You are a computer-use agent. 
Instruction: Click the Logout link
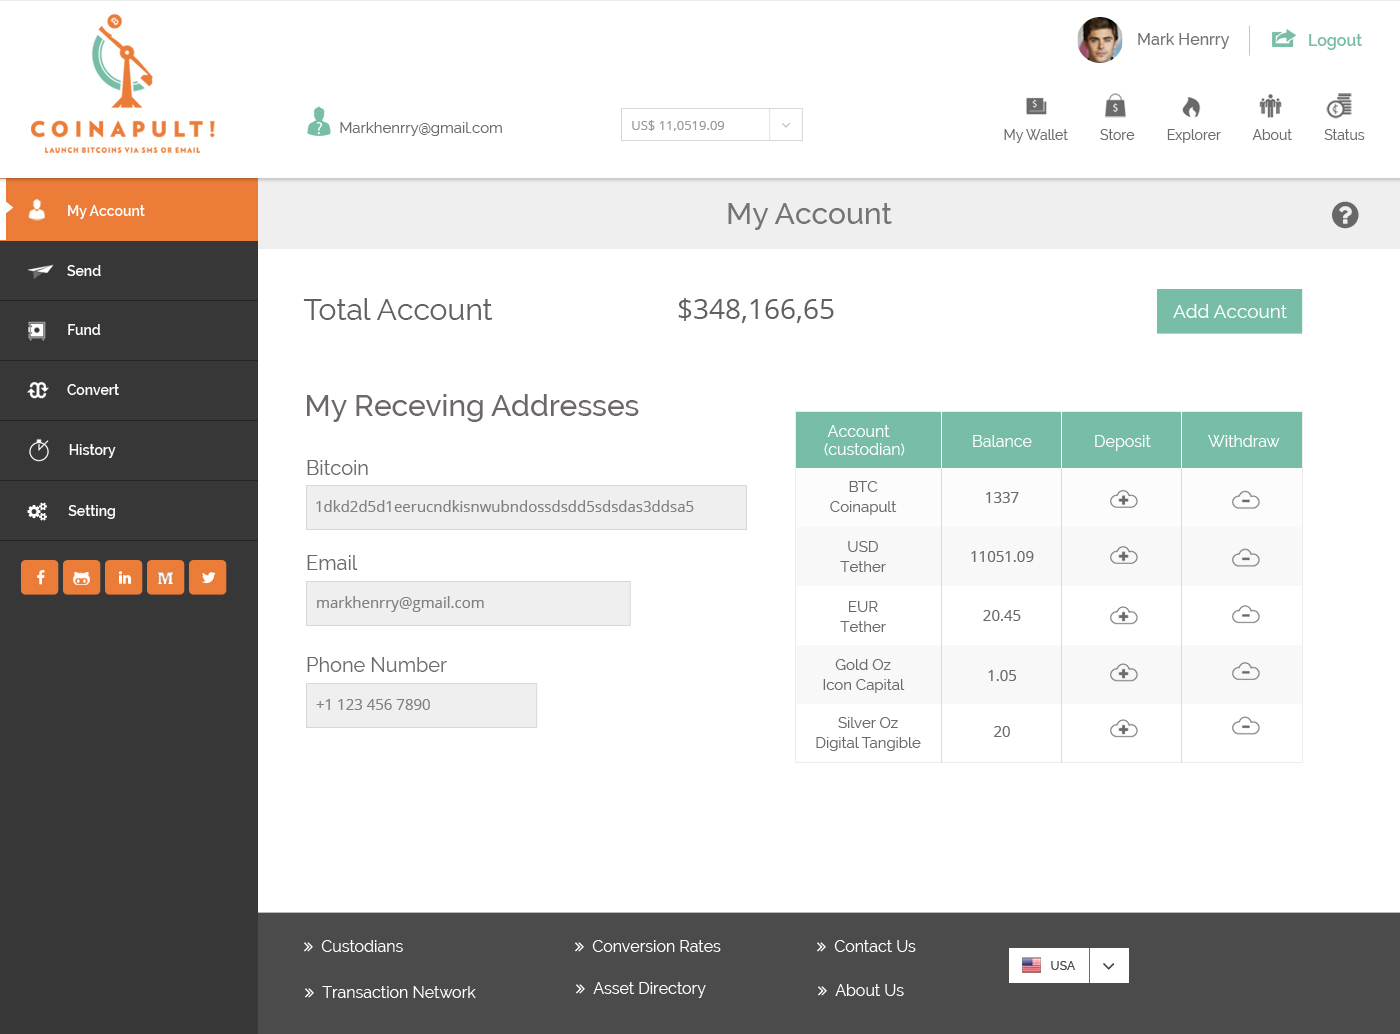click(1334, 40)
